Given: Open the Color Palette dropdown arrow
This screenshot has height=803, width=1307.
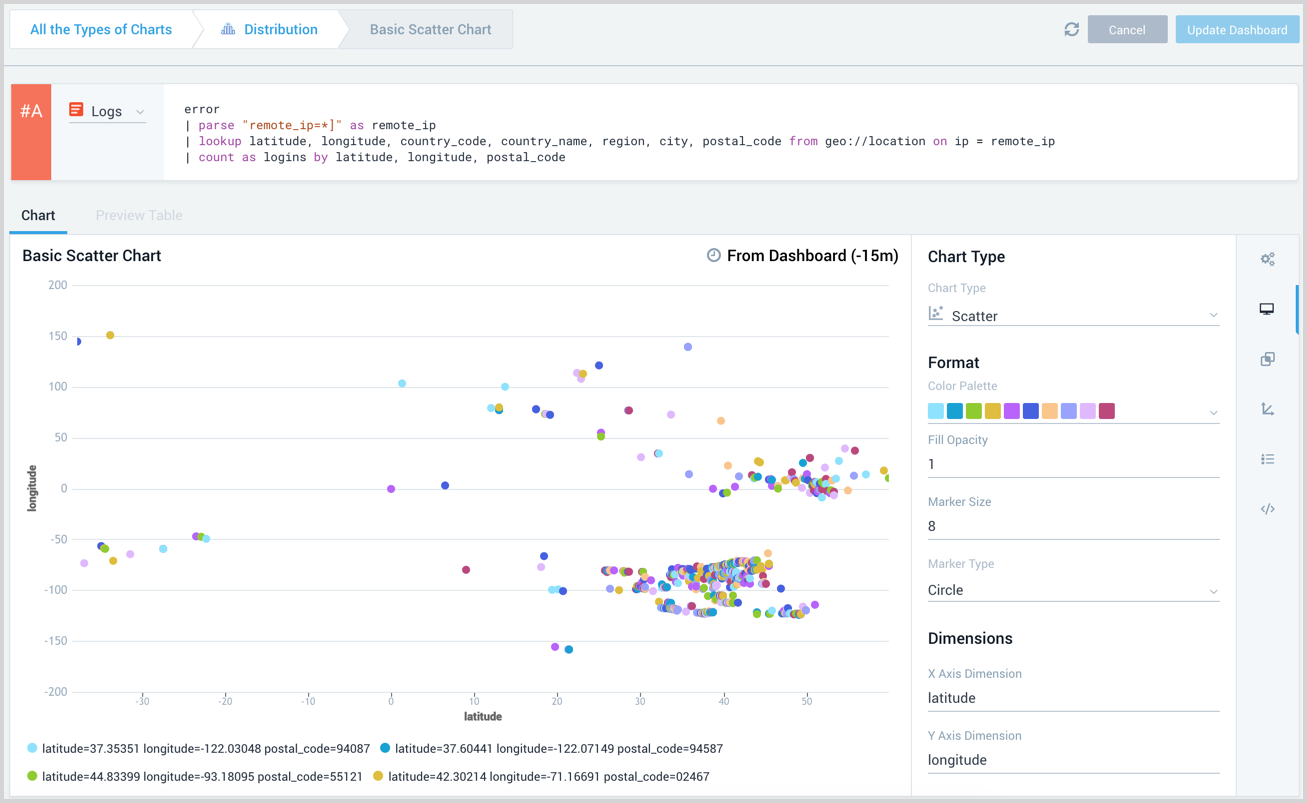Looking at the screenshot, I should (x=1213, y=412).
